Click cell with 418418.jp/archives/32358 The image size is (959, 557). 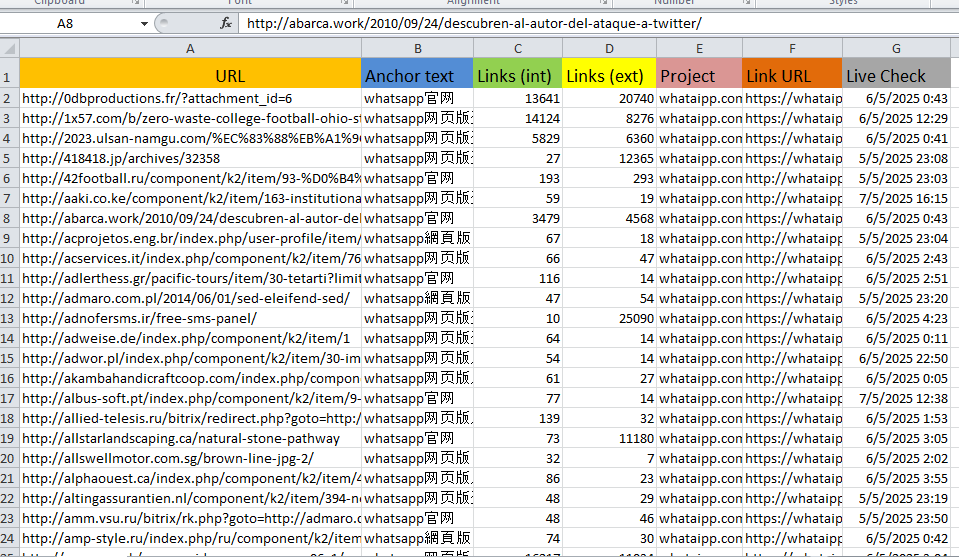pyautogui.click(x=190, y=158)
